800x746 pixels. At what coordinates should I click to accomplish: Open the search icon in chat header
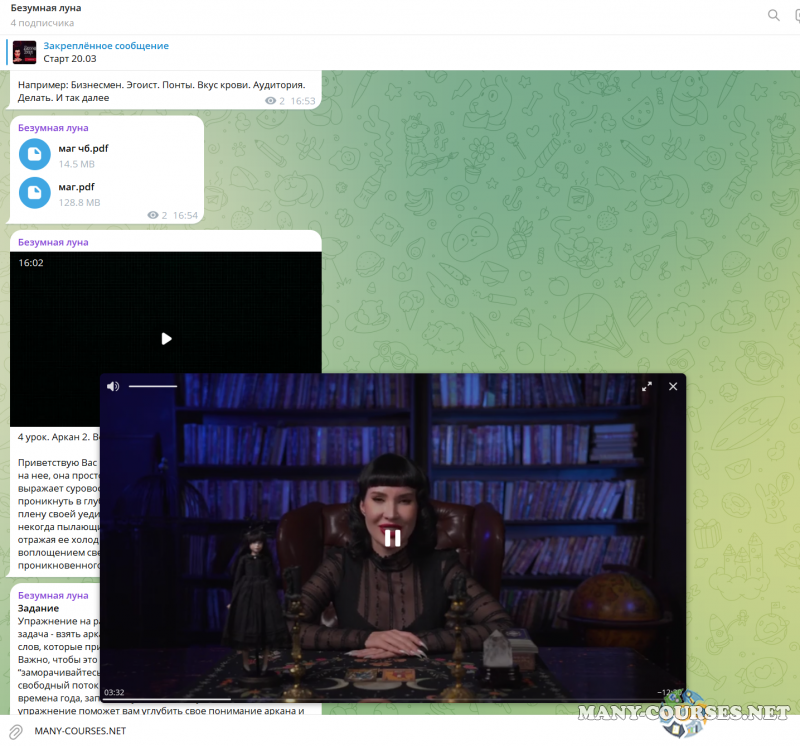click(773, 15)
